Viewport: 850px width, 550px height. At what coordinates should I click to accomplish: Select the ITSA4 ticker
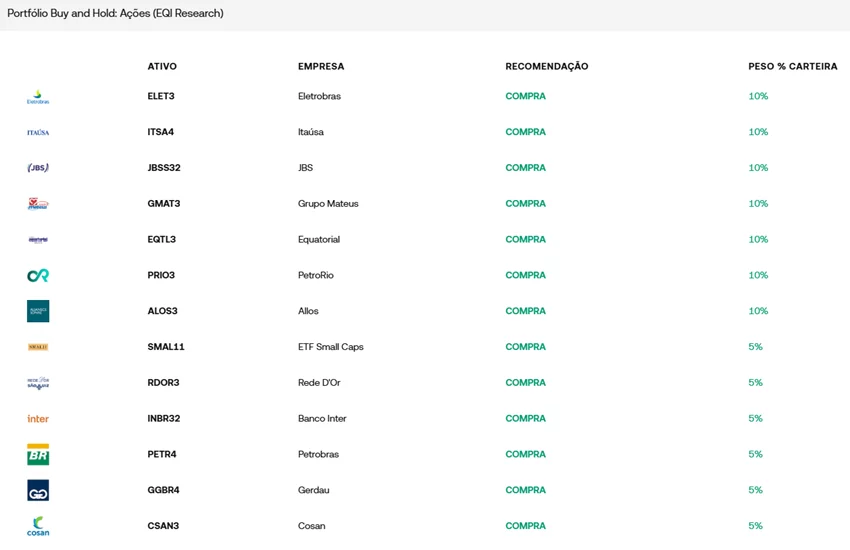(160, 132)
